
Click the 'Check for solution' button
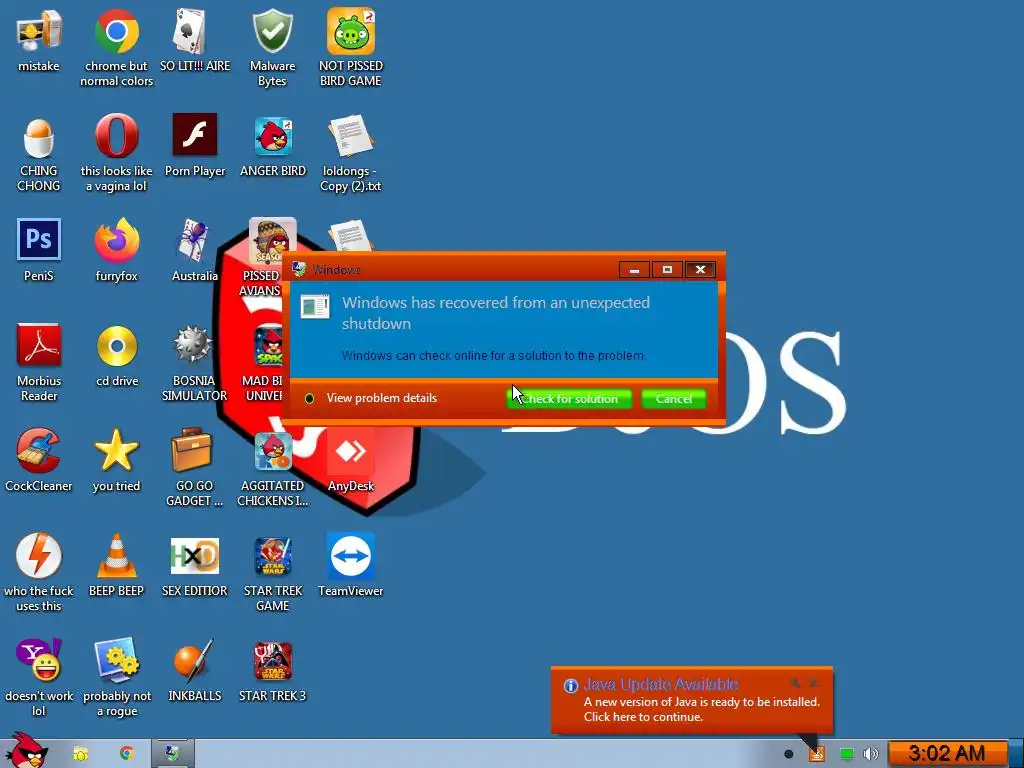coord(569,398)
